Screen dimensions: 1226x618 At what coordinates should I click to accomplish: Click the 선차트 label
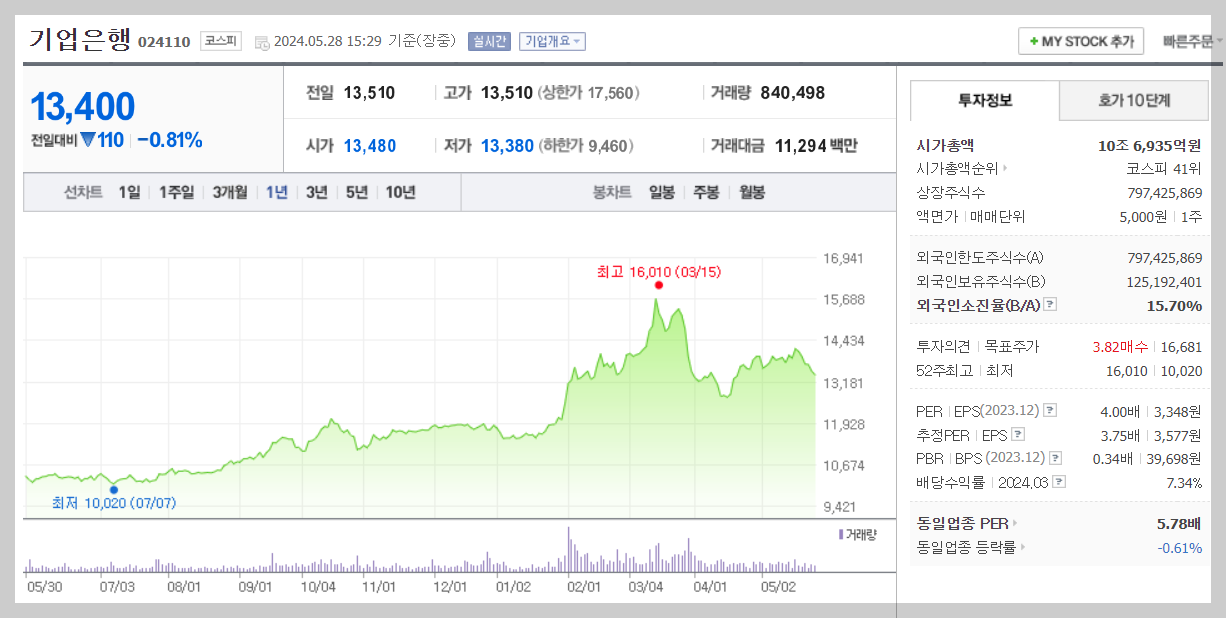[83, 192]
